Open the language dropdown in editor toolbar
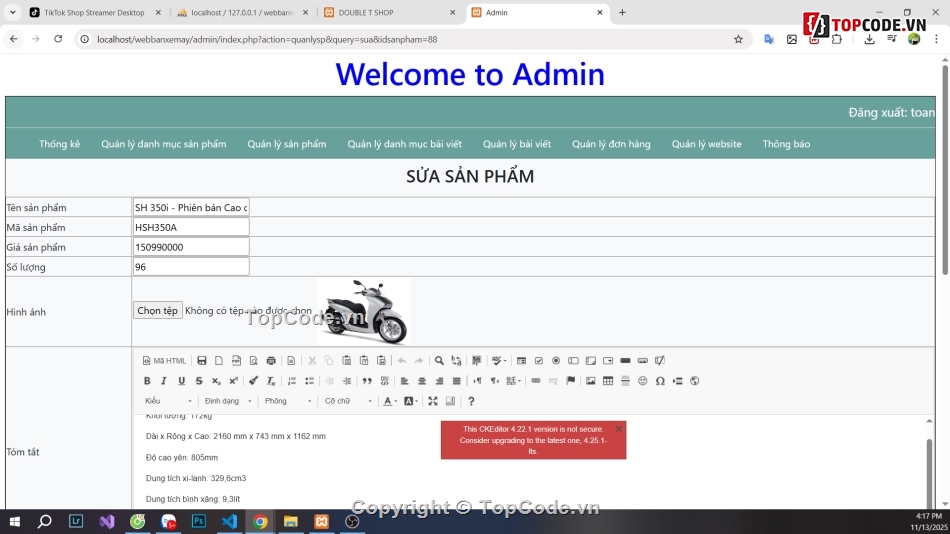This screenshot has width=950, height=534. 514,381
